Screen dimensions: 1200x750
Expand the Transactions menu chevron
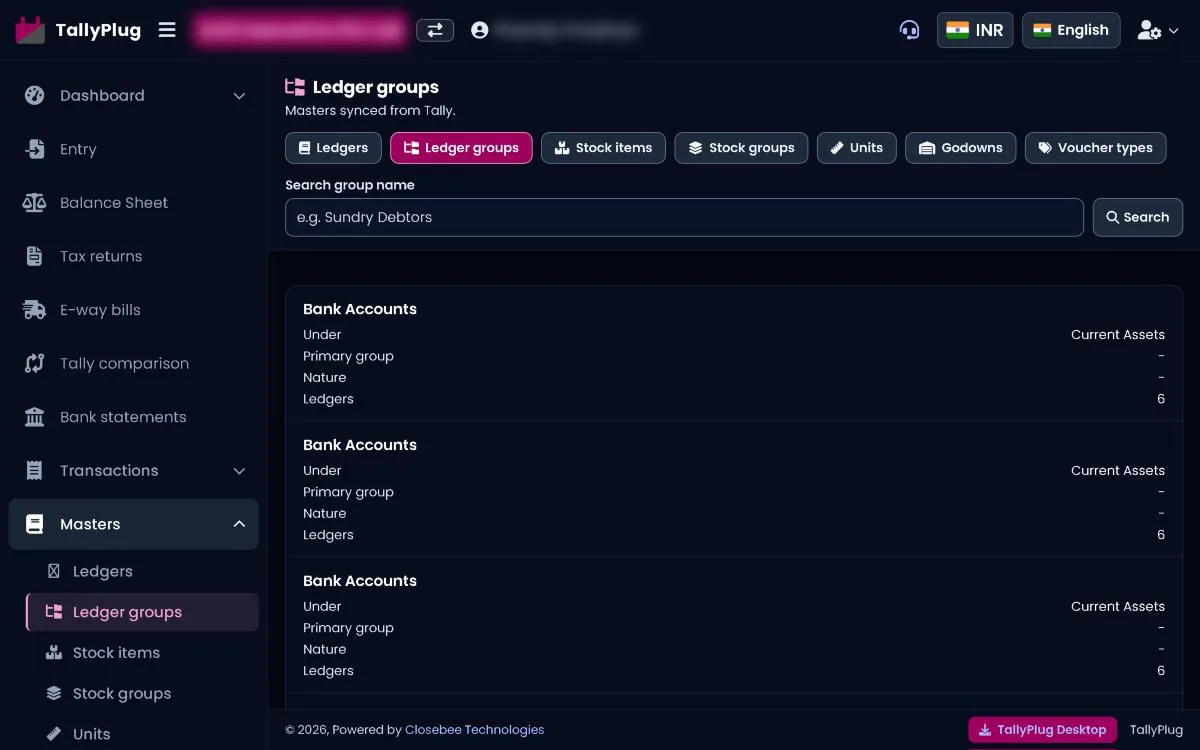239,471
